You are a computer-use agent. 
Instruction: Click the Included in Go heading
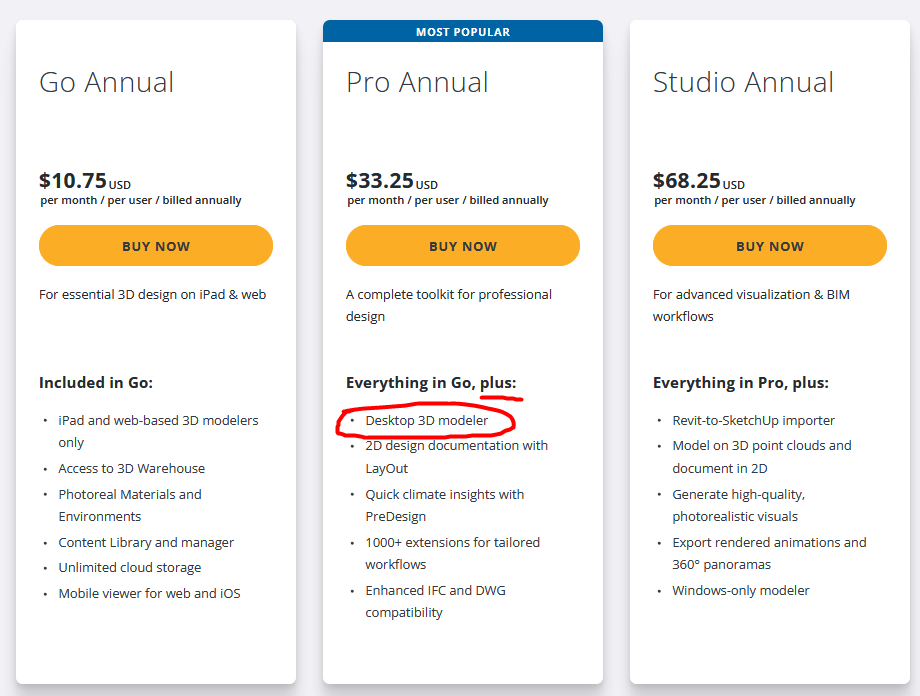point(96,382)
